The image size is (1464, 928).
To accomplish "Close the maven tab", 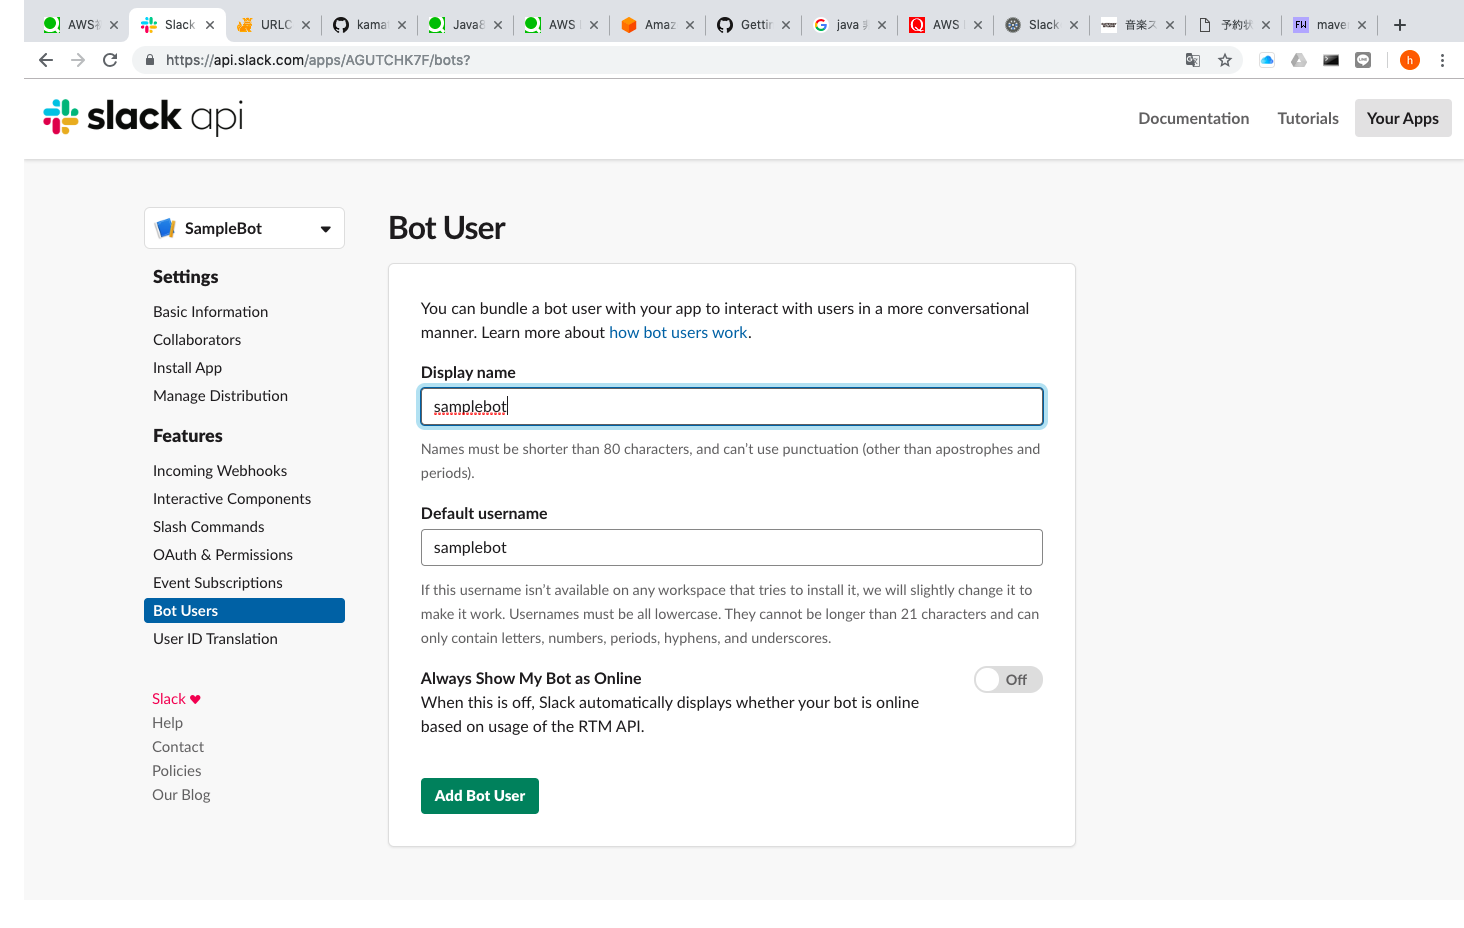I will click(1362, 25).
